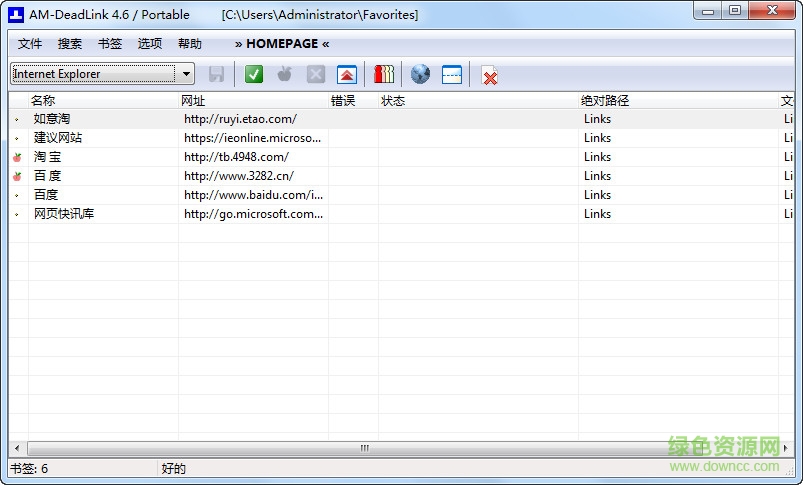The height and width of the screenshot is (485, 803).
Task: Click the red double-arrow sort icon
Action: (347, 74)
